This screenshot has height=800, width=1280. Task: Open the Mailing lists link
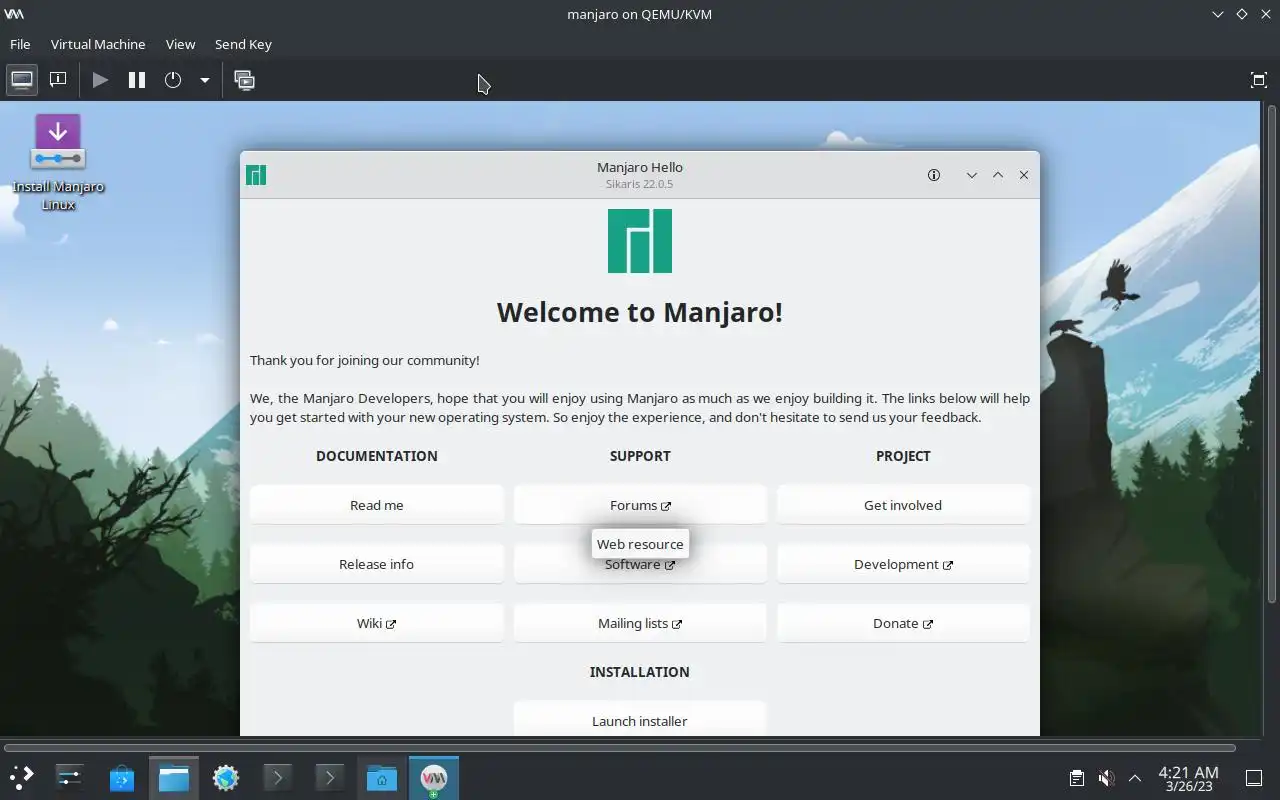640,623
